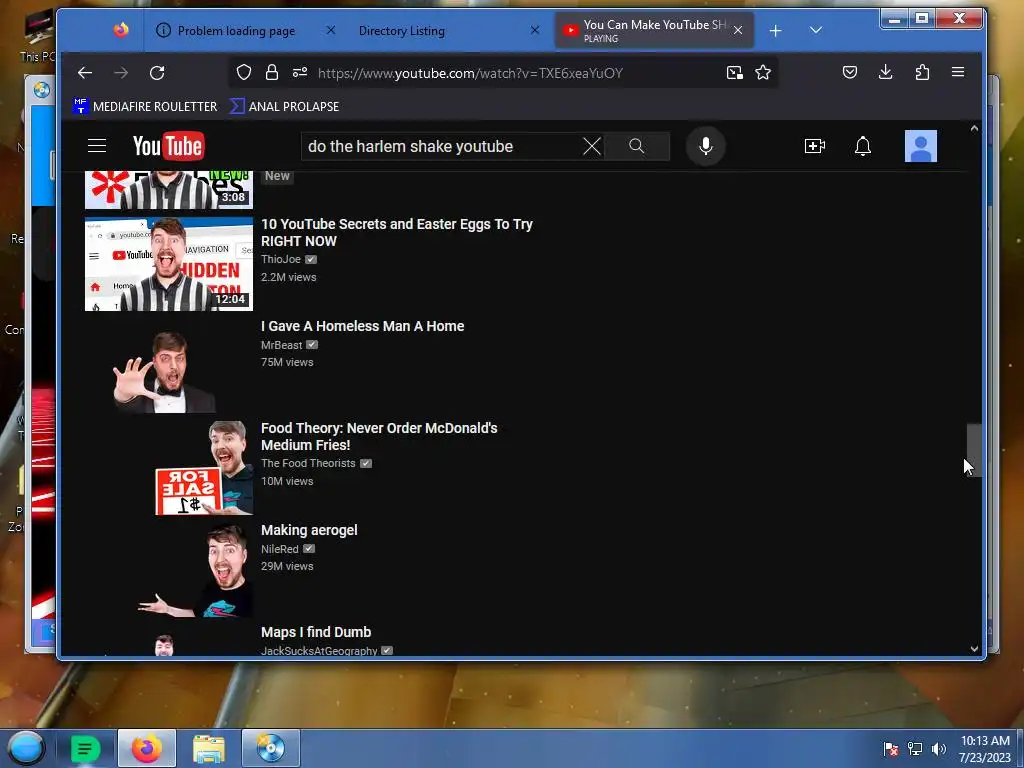Click Firefox icon in taskbar
This screenshot has height=768, width=1024.
[147, 748]
